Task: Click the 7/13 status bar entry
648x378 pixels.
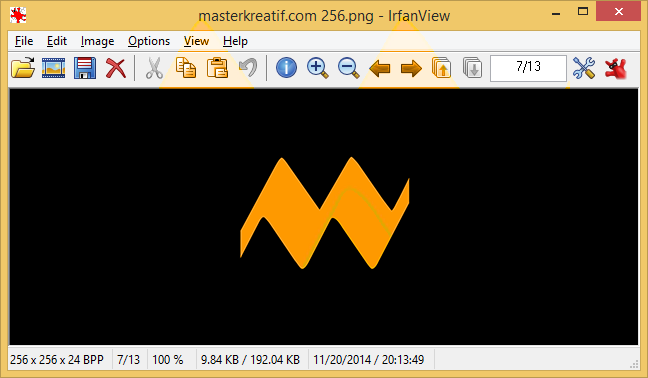Action: [129, 359]
